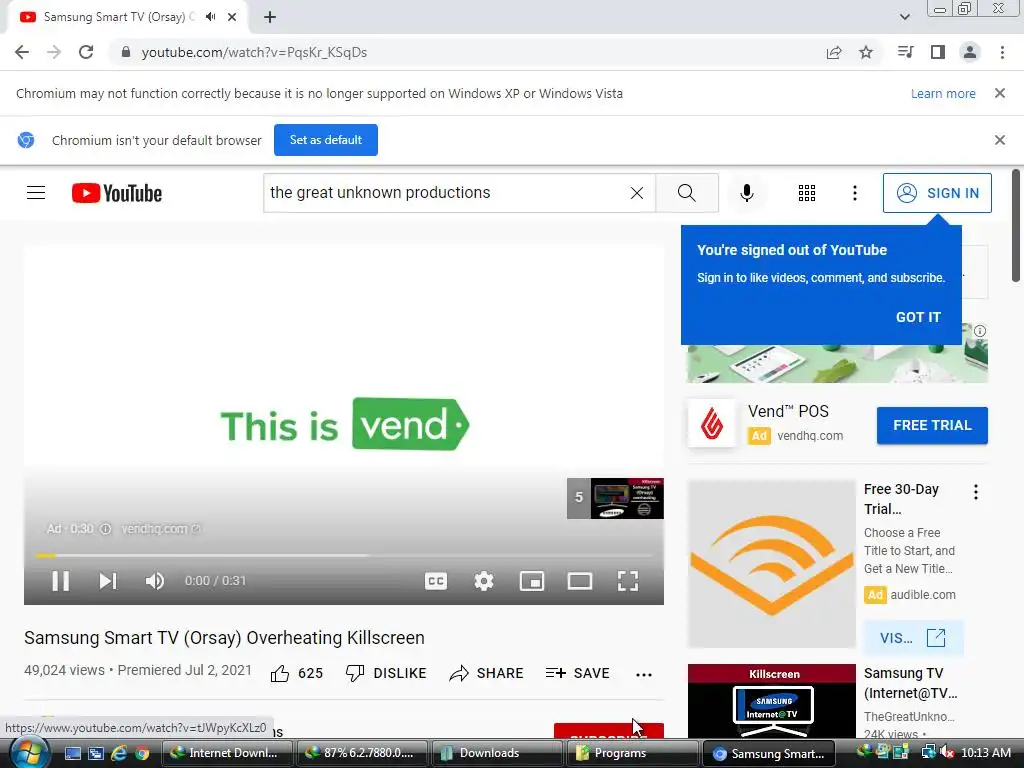The height and width of the screenshot is (768, 1024).
Task: Dismiss the unsupported Windows warning bar
Action: coord(999,93)
